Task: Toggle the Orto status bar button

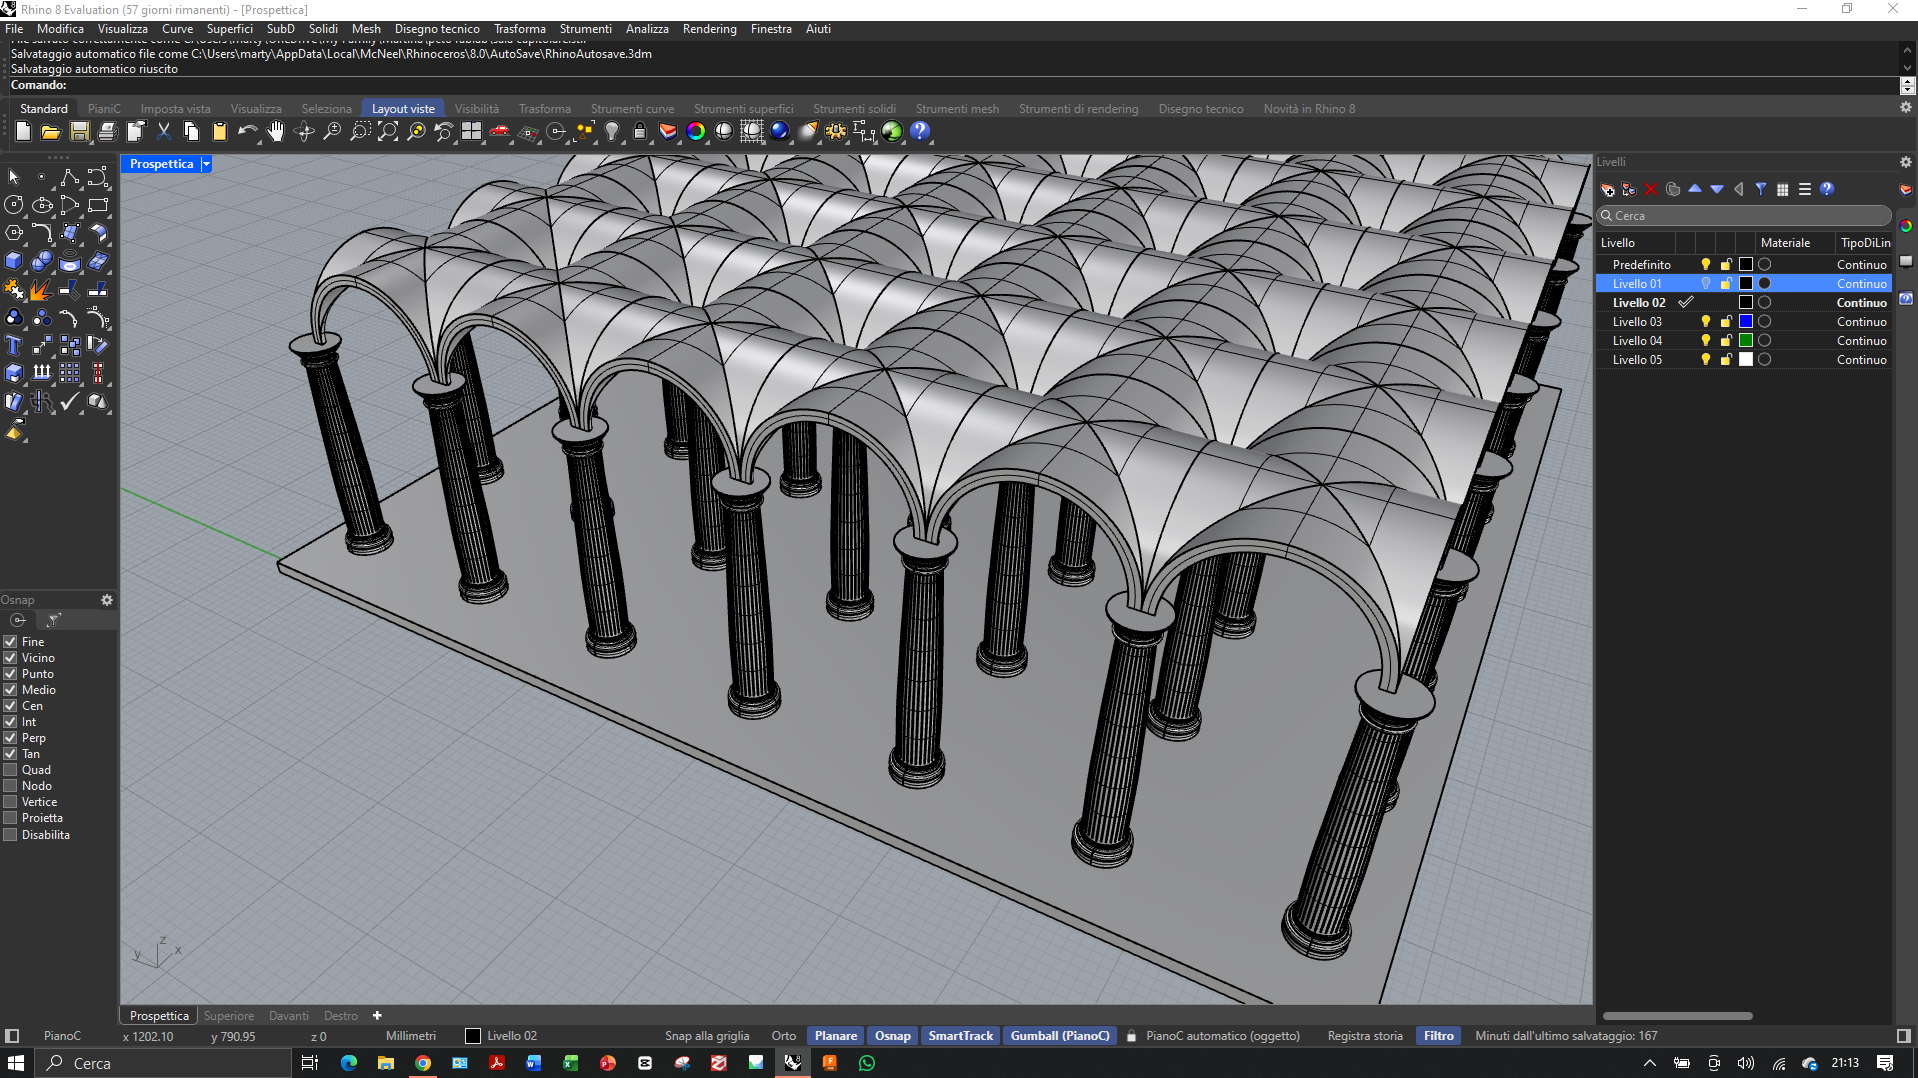Action: pyautogui.click(x=783, y=1036)
